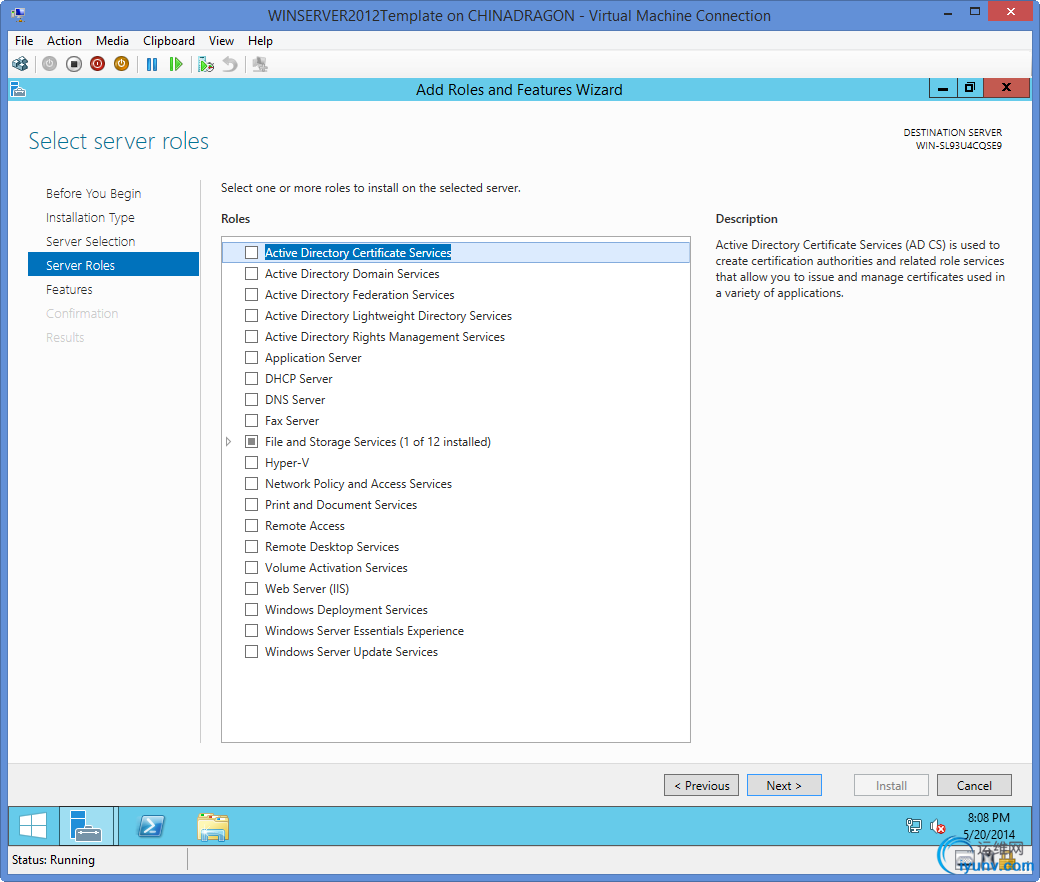1040x882 pixels.
Task: Open the Media menu
Action: tap(112, 40)
